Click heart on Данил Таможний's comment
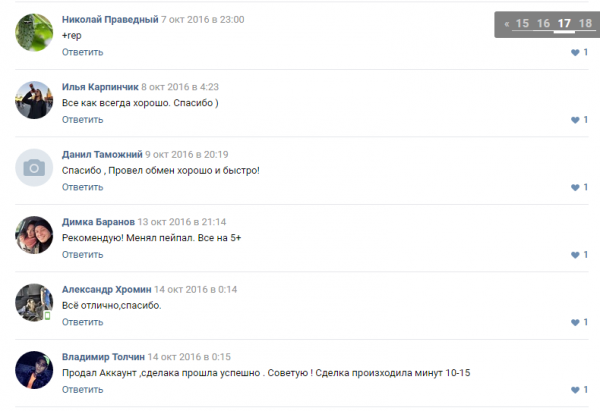600x411 pixels. pos(575,188)
